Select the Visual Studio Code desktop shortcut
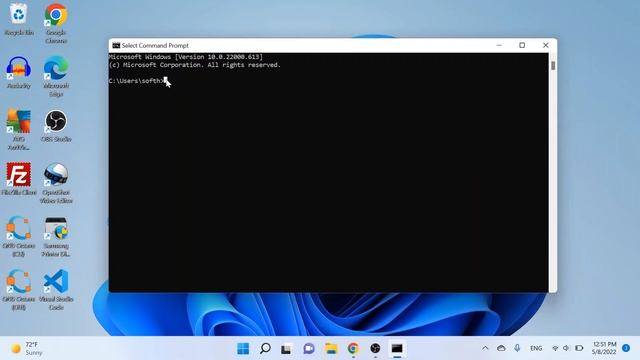The image size is (640, 360). click(56, 290)
